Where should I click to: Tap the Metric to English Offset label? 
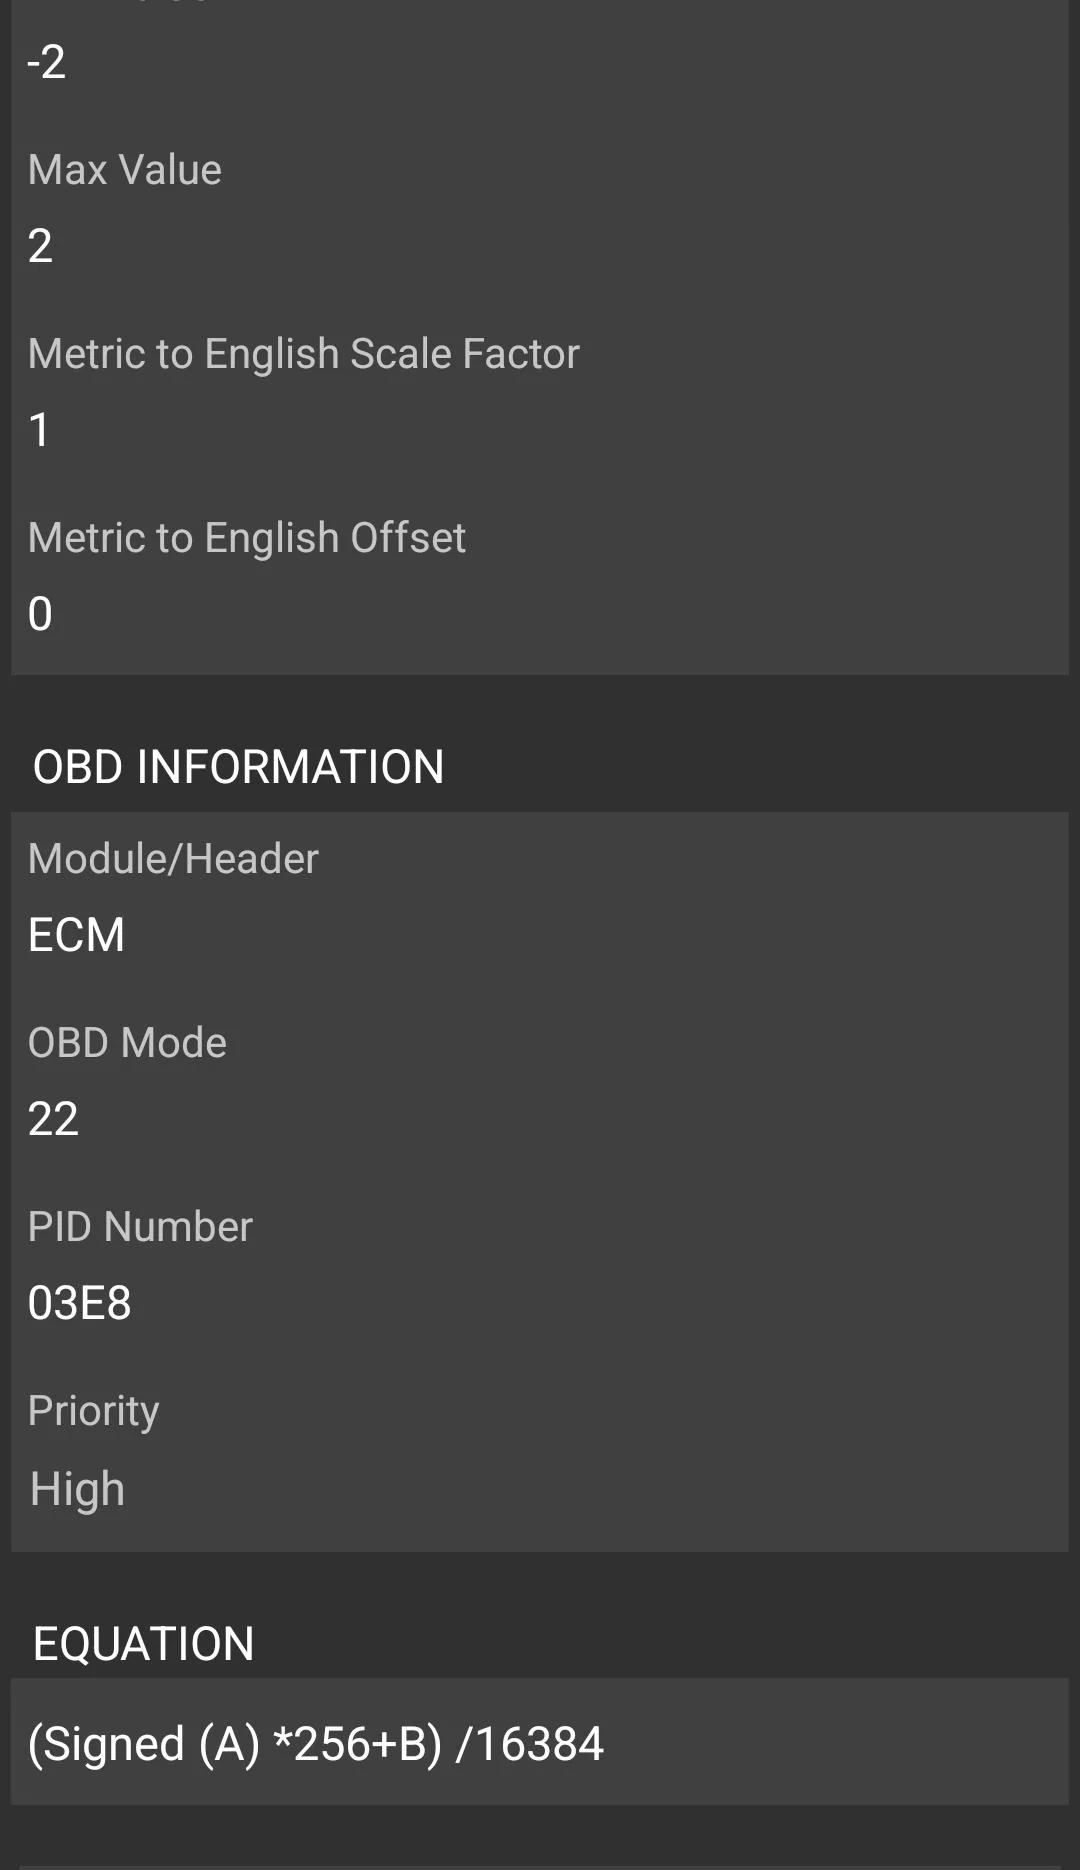point(246,537)
